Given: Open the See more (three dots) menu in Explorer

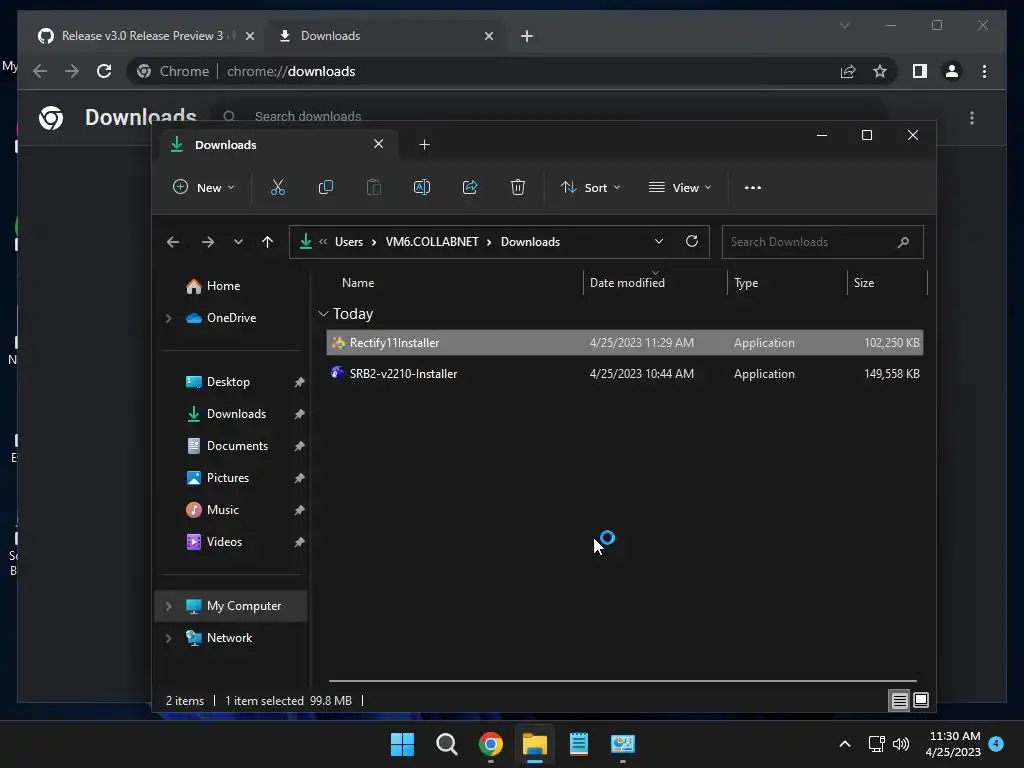Looking at the screenshot, I should (x=752, y=187).
